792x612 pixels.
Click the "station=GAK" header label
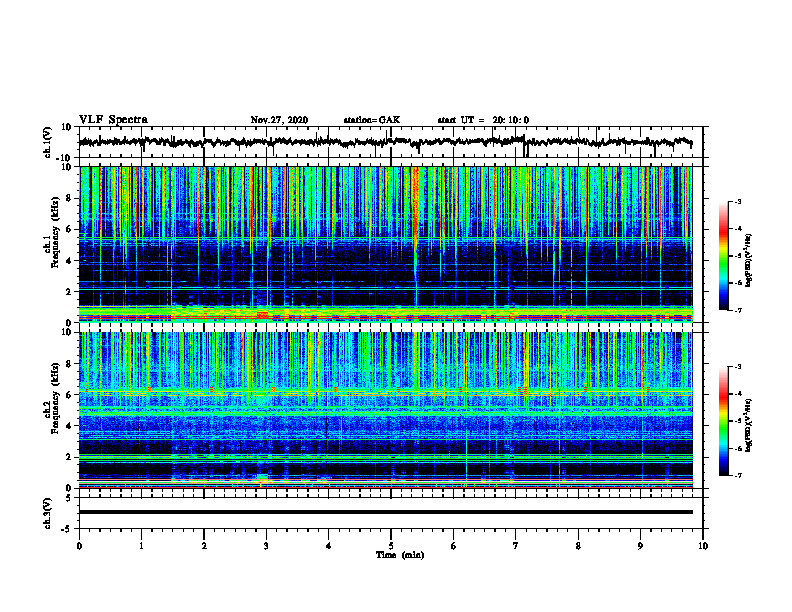(x=372, y=120)
